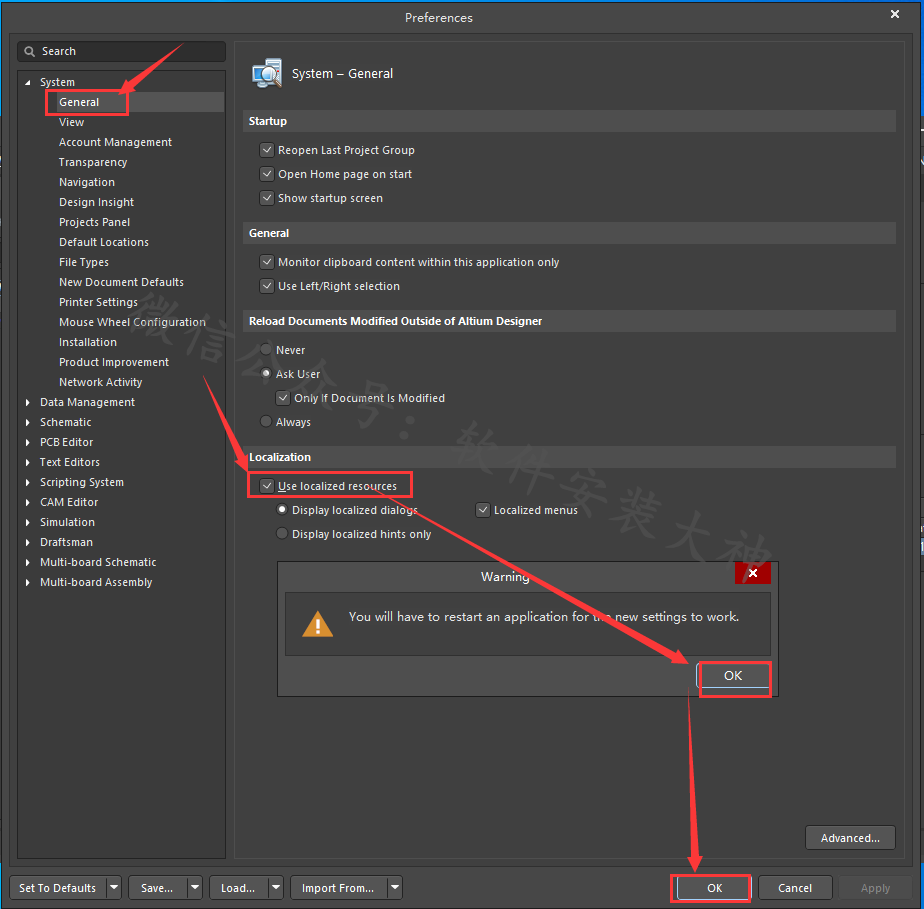
Task: Toggle Use localized resources checkbox
Action: tap(267, 486)
